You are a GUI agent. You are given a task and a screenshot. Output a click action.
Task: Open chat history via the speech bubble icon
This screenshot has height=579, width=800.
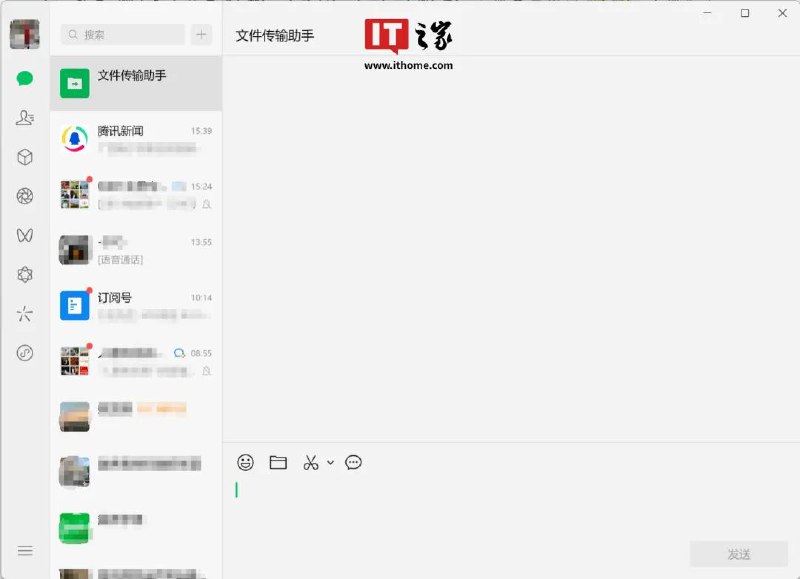[353, 462]
